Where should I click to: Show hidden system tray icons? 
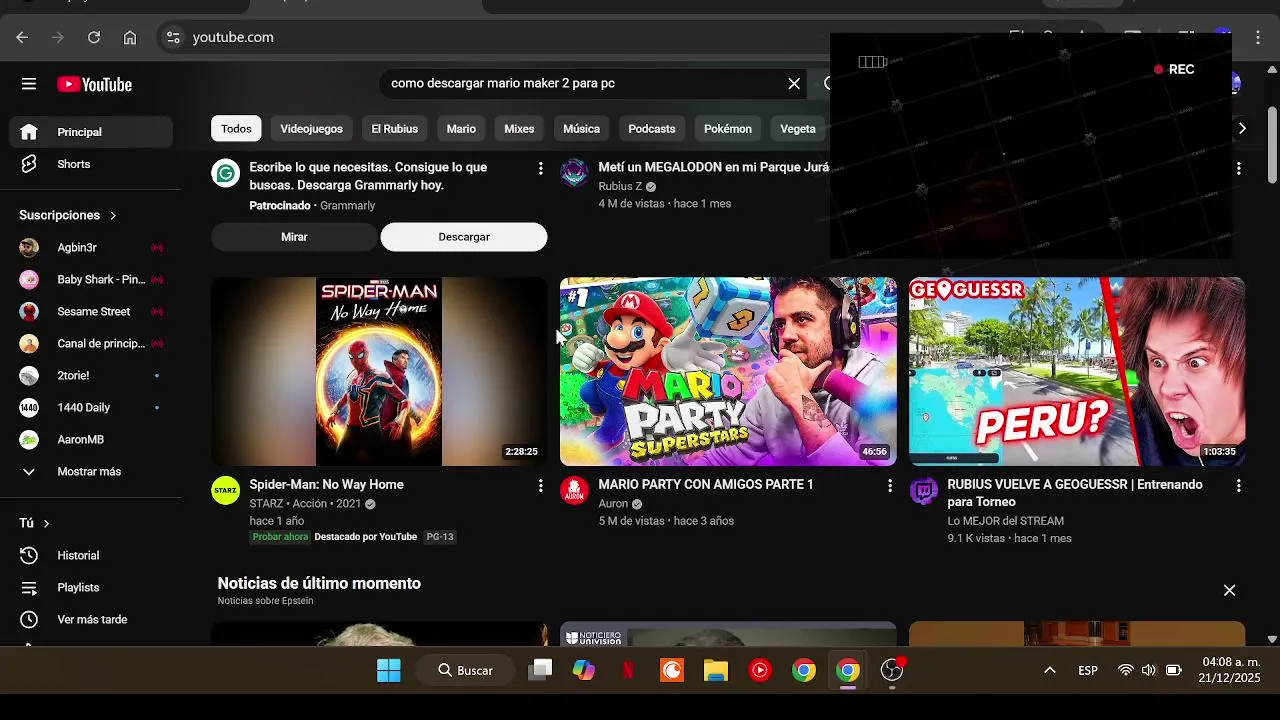1050,670
